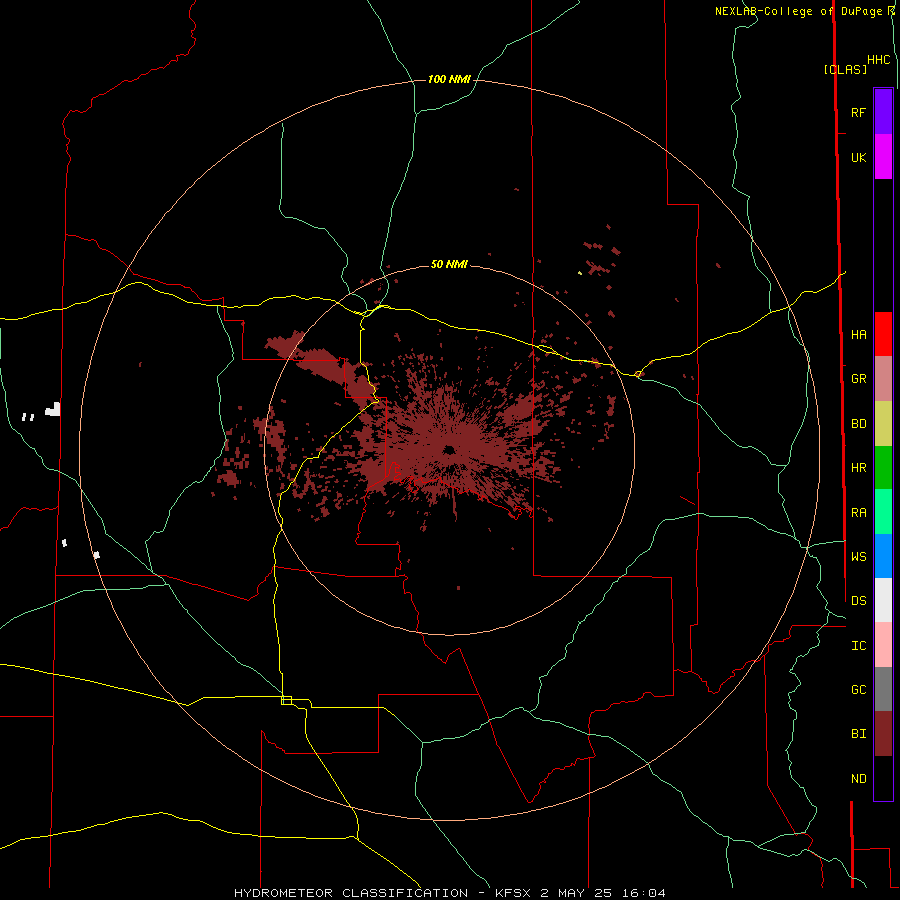Screen dimensions: 900x900
Task: Select the GR pink legend swatch
Action: point(883,379)
